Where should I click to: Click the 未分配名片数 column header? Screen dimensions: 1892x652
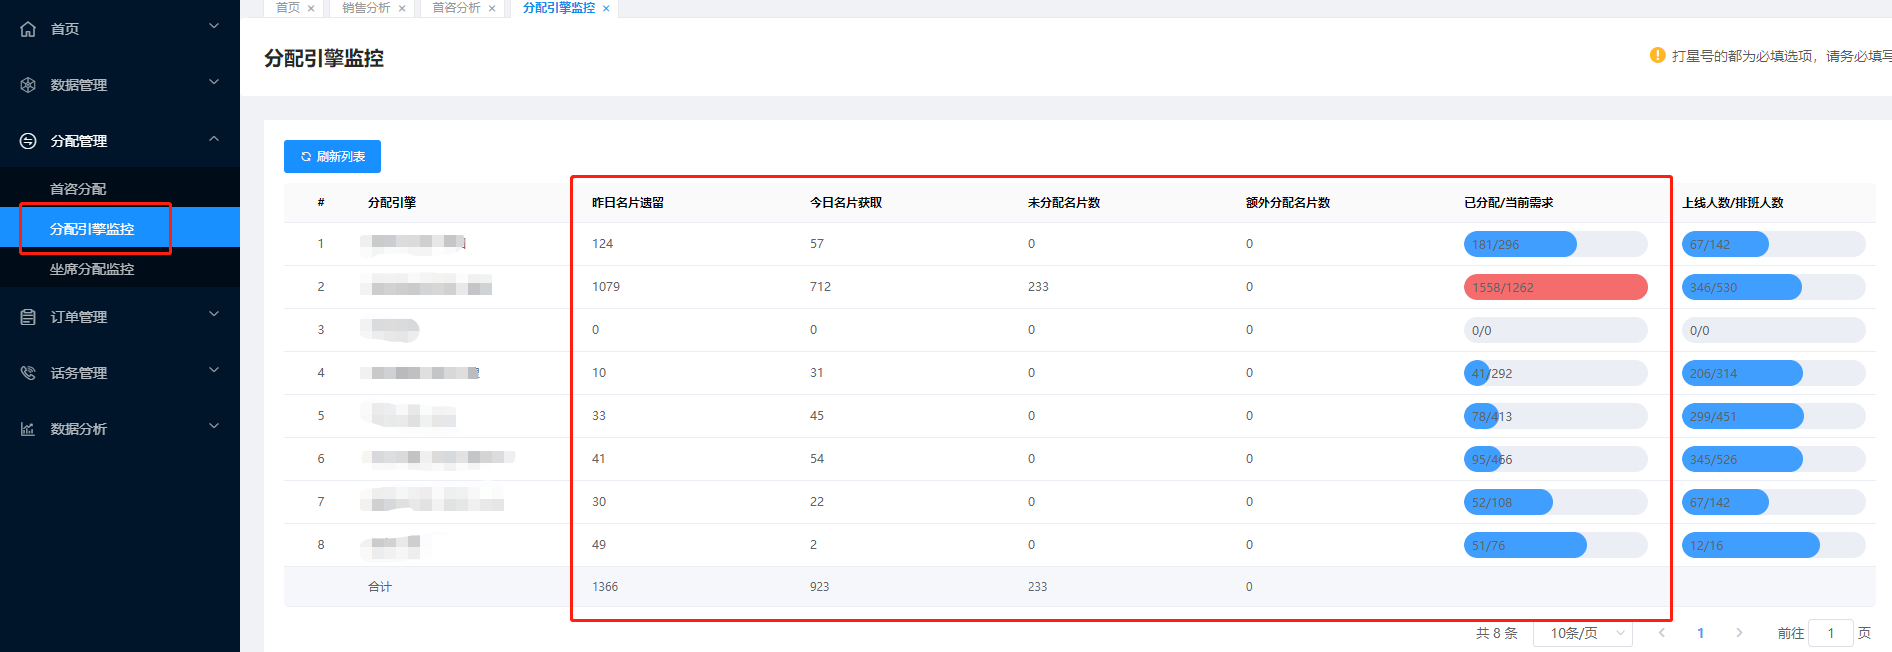tap(1064, 202)
